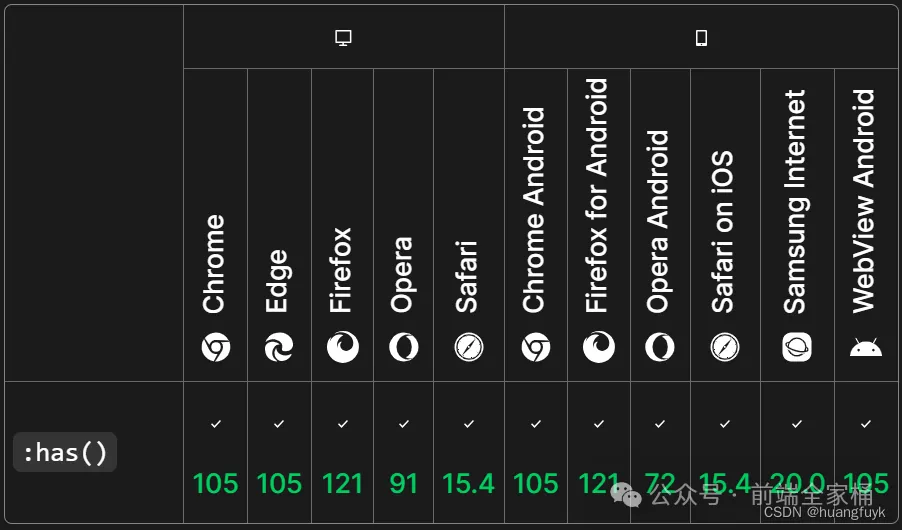The height and width of the screenshot is (530, 902).
Task: Click the Safari desktop compass icon
Action: coord(468,348)
